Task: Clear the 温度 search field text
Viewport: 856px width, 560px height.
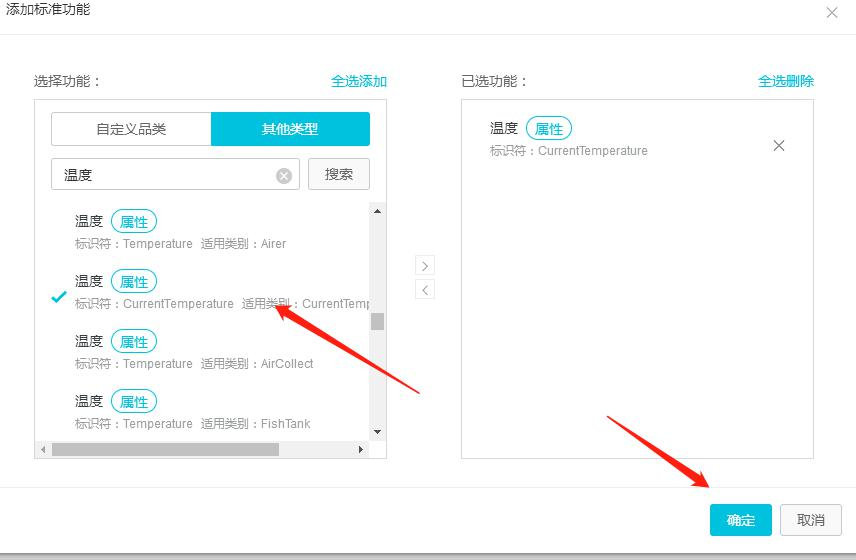Action: (x=284, y=175)
